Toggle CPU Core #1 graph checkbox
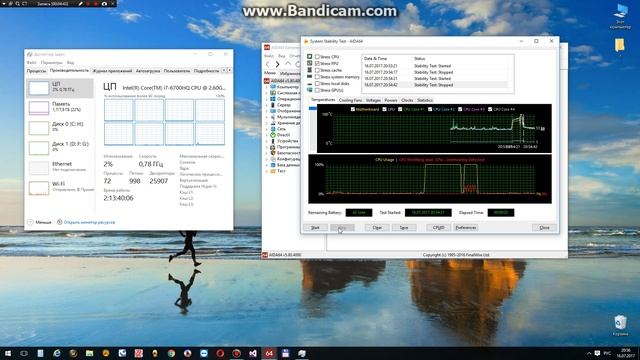The image size is (640, 360). tap(400, 109)
